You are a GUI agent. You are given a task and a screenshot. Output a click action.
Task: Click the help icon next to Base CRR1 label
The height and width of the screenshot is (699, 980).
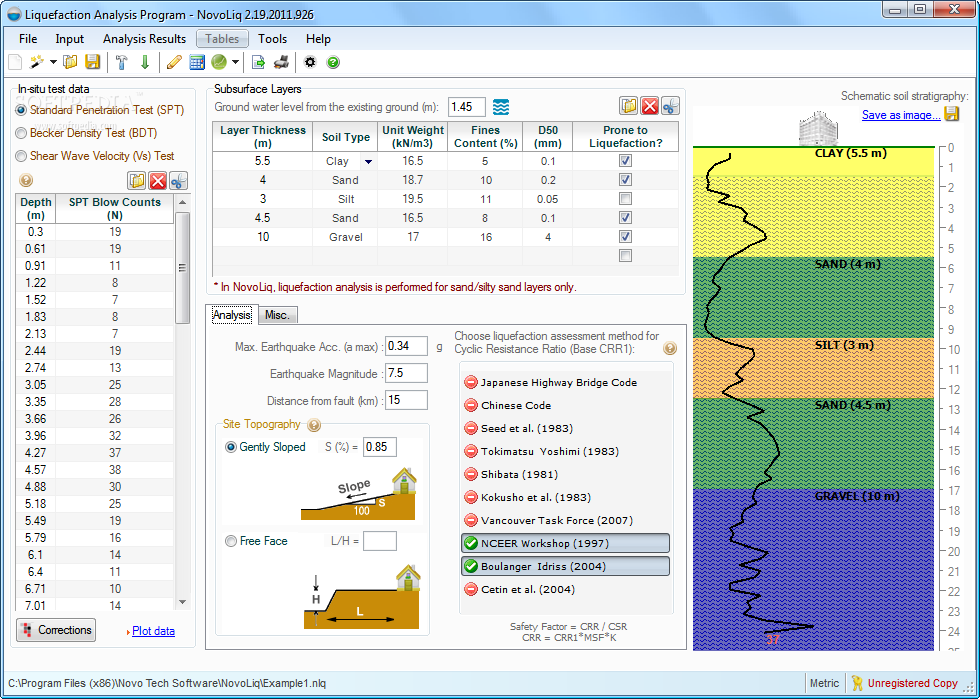[669, 348]
